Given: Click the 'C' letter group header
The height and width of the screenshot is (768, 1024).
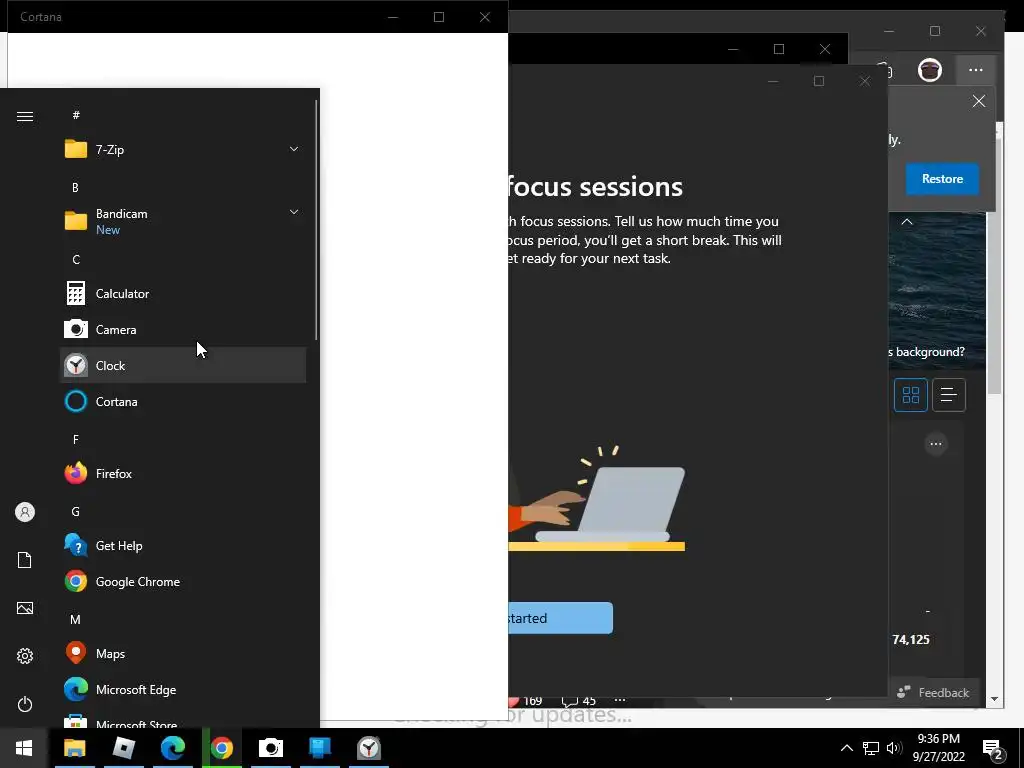Looking at the screenshot, I should pos(76,260).
